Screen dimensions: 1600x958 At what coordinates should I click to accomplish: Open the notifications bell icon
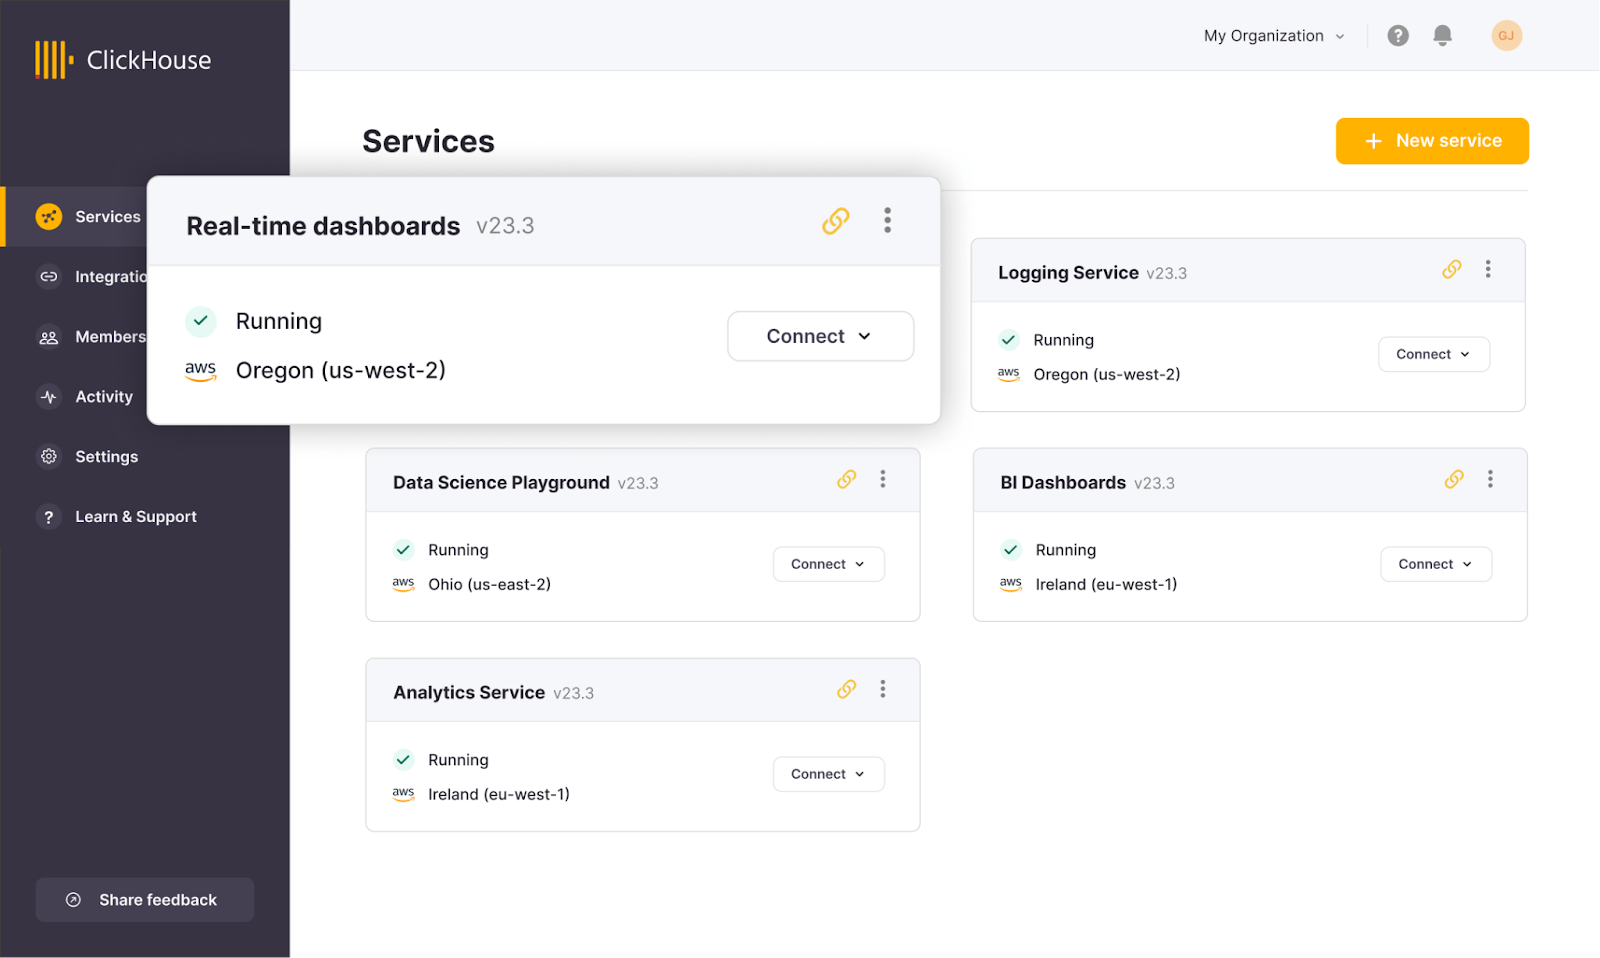click(1442, 35)
